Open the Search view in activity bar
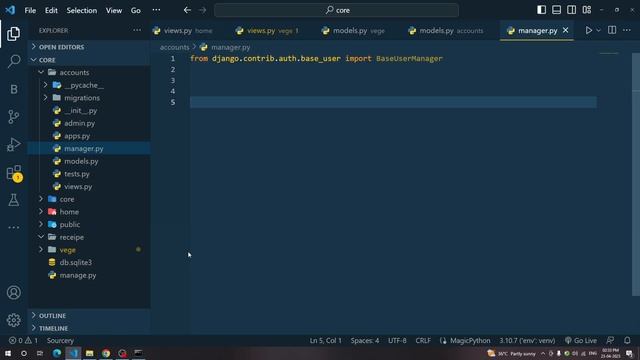 coord(13,61)
